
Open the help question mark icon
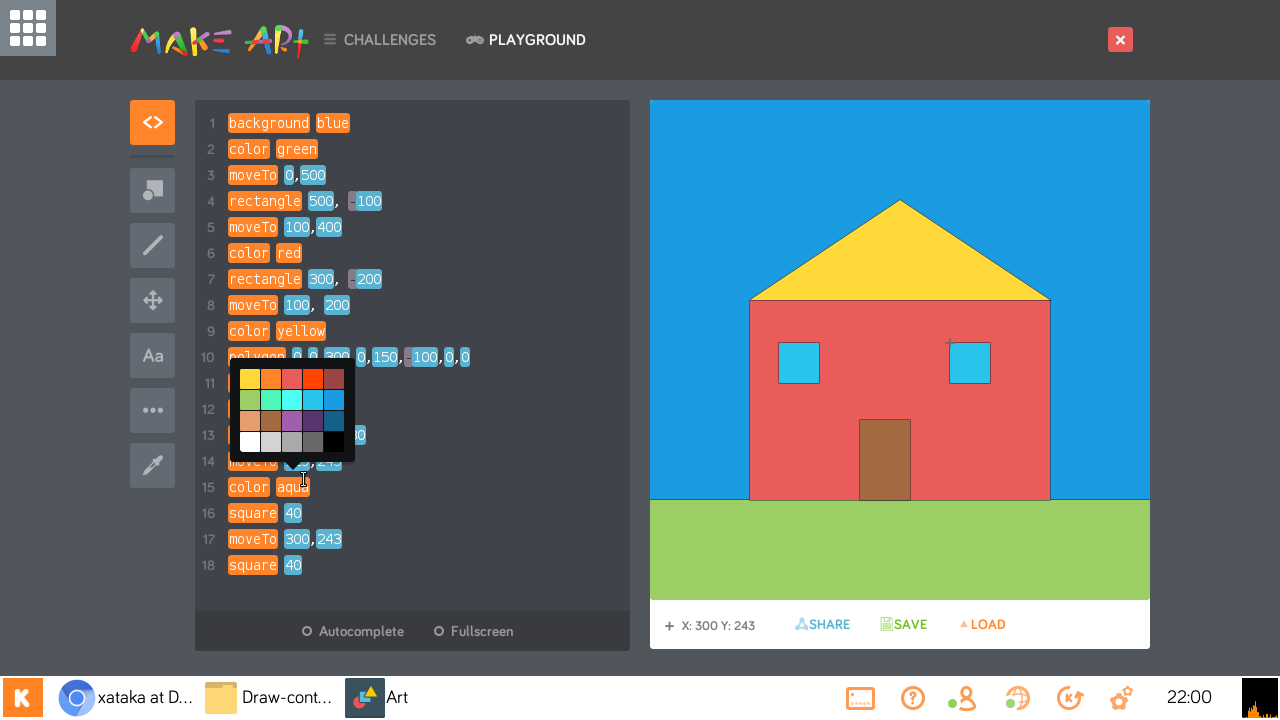(x=914, y=697)
